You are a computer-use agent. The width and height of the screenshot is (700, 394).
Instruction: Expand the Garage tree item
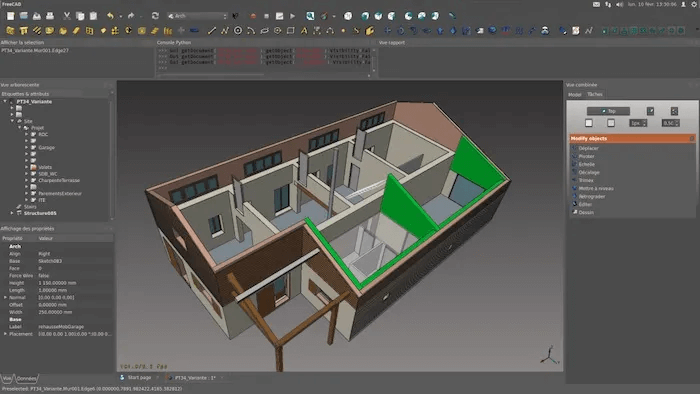click(26, 147)
